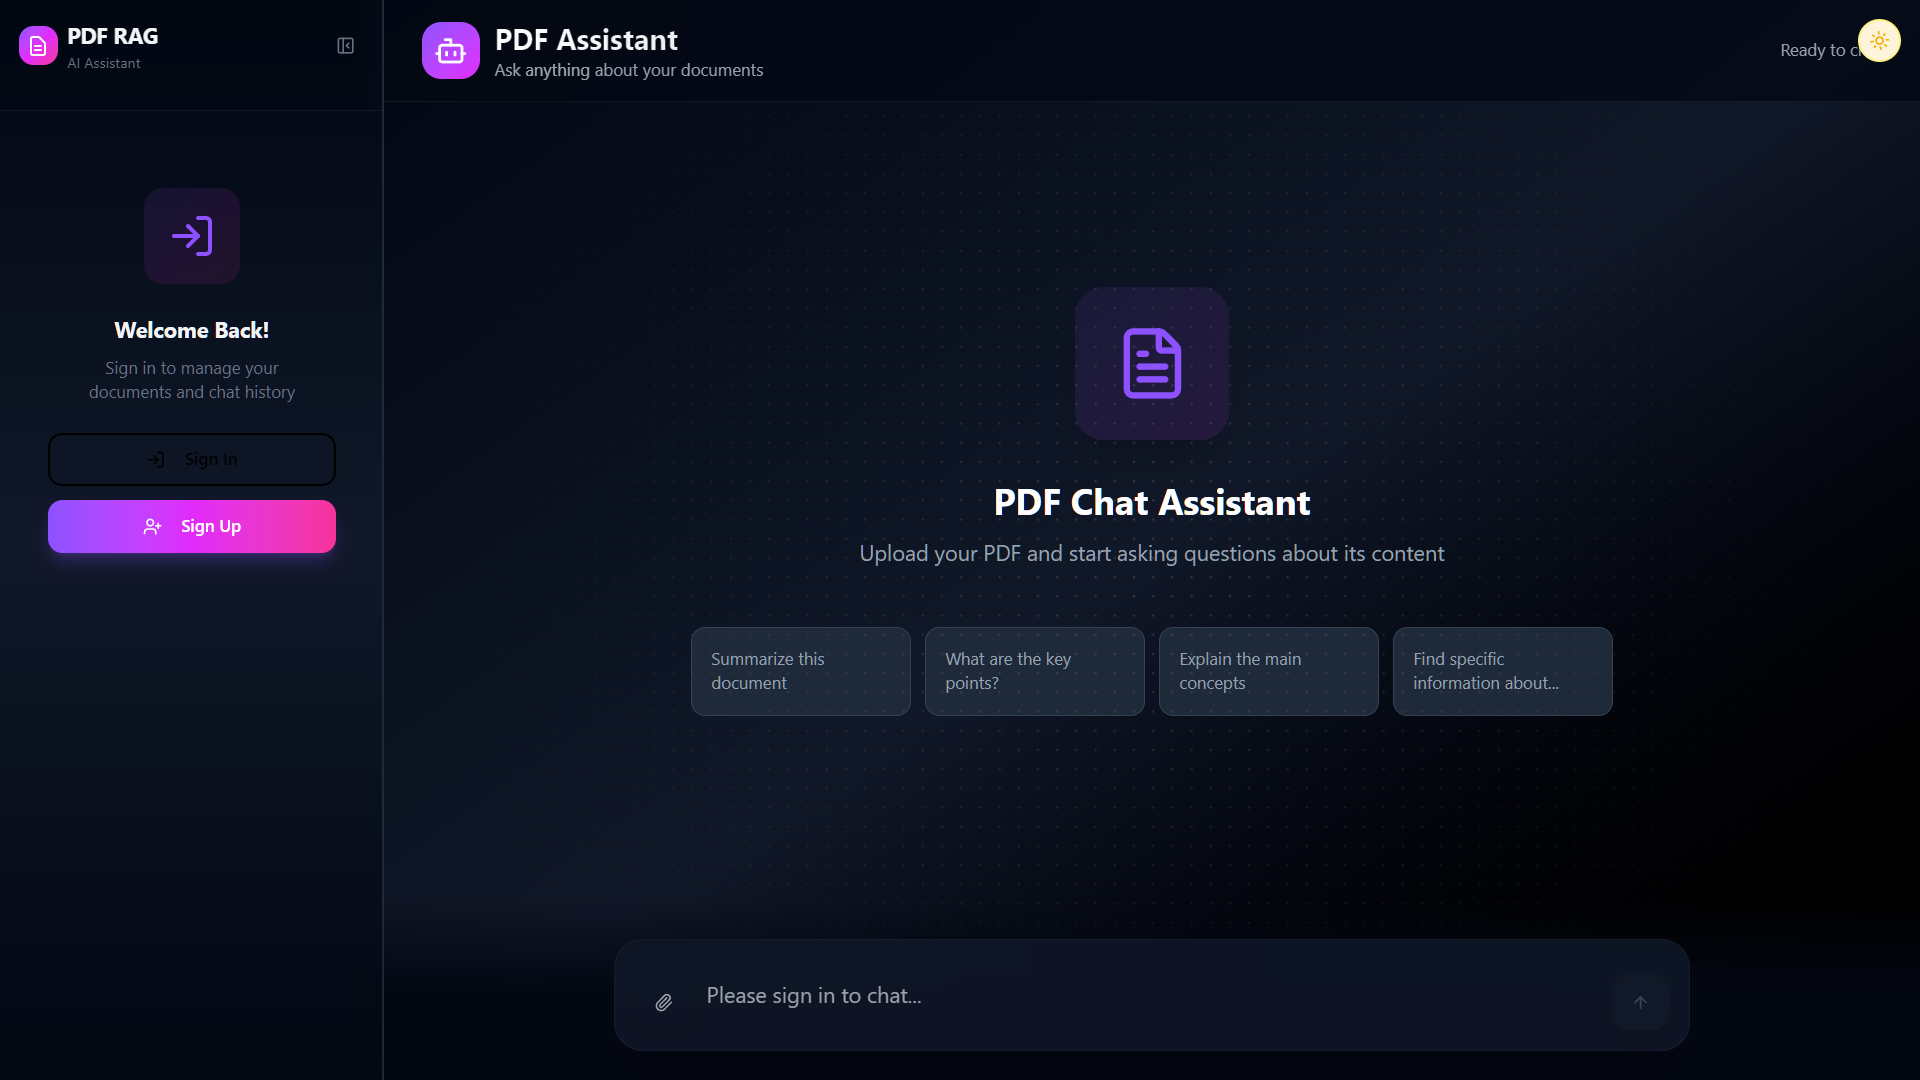The width and height of the screenshot is (1920, 1080).
Task: Click the 'Welcome Back!' heading
Action: pyautogui.click(x=192, y=330)
